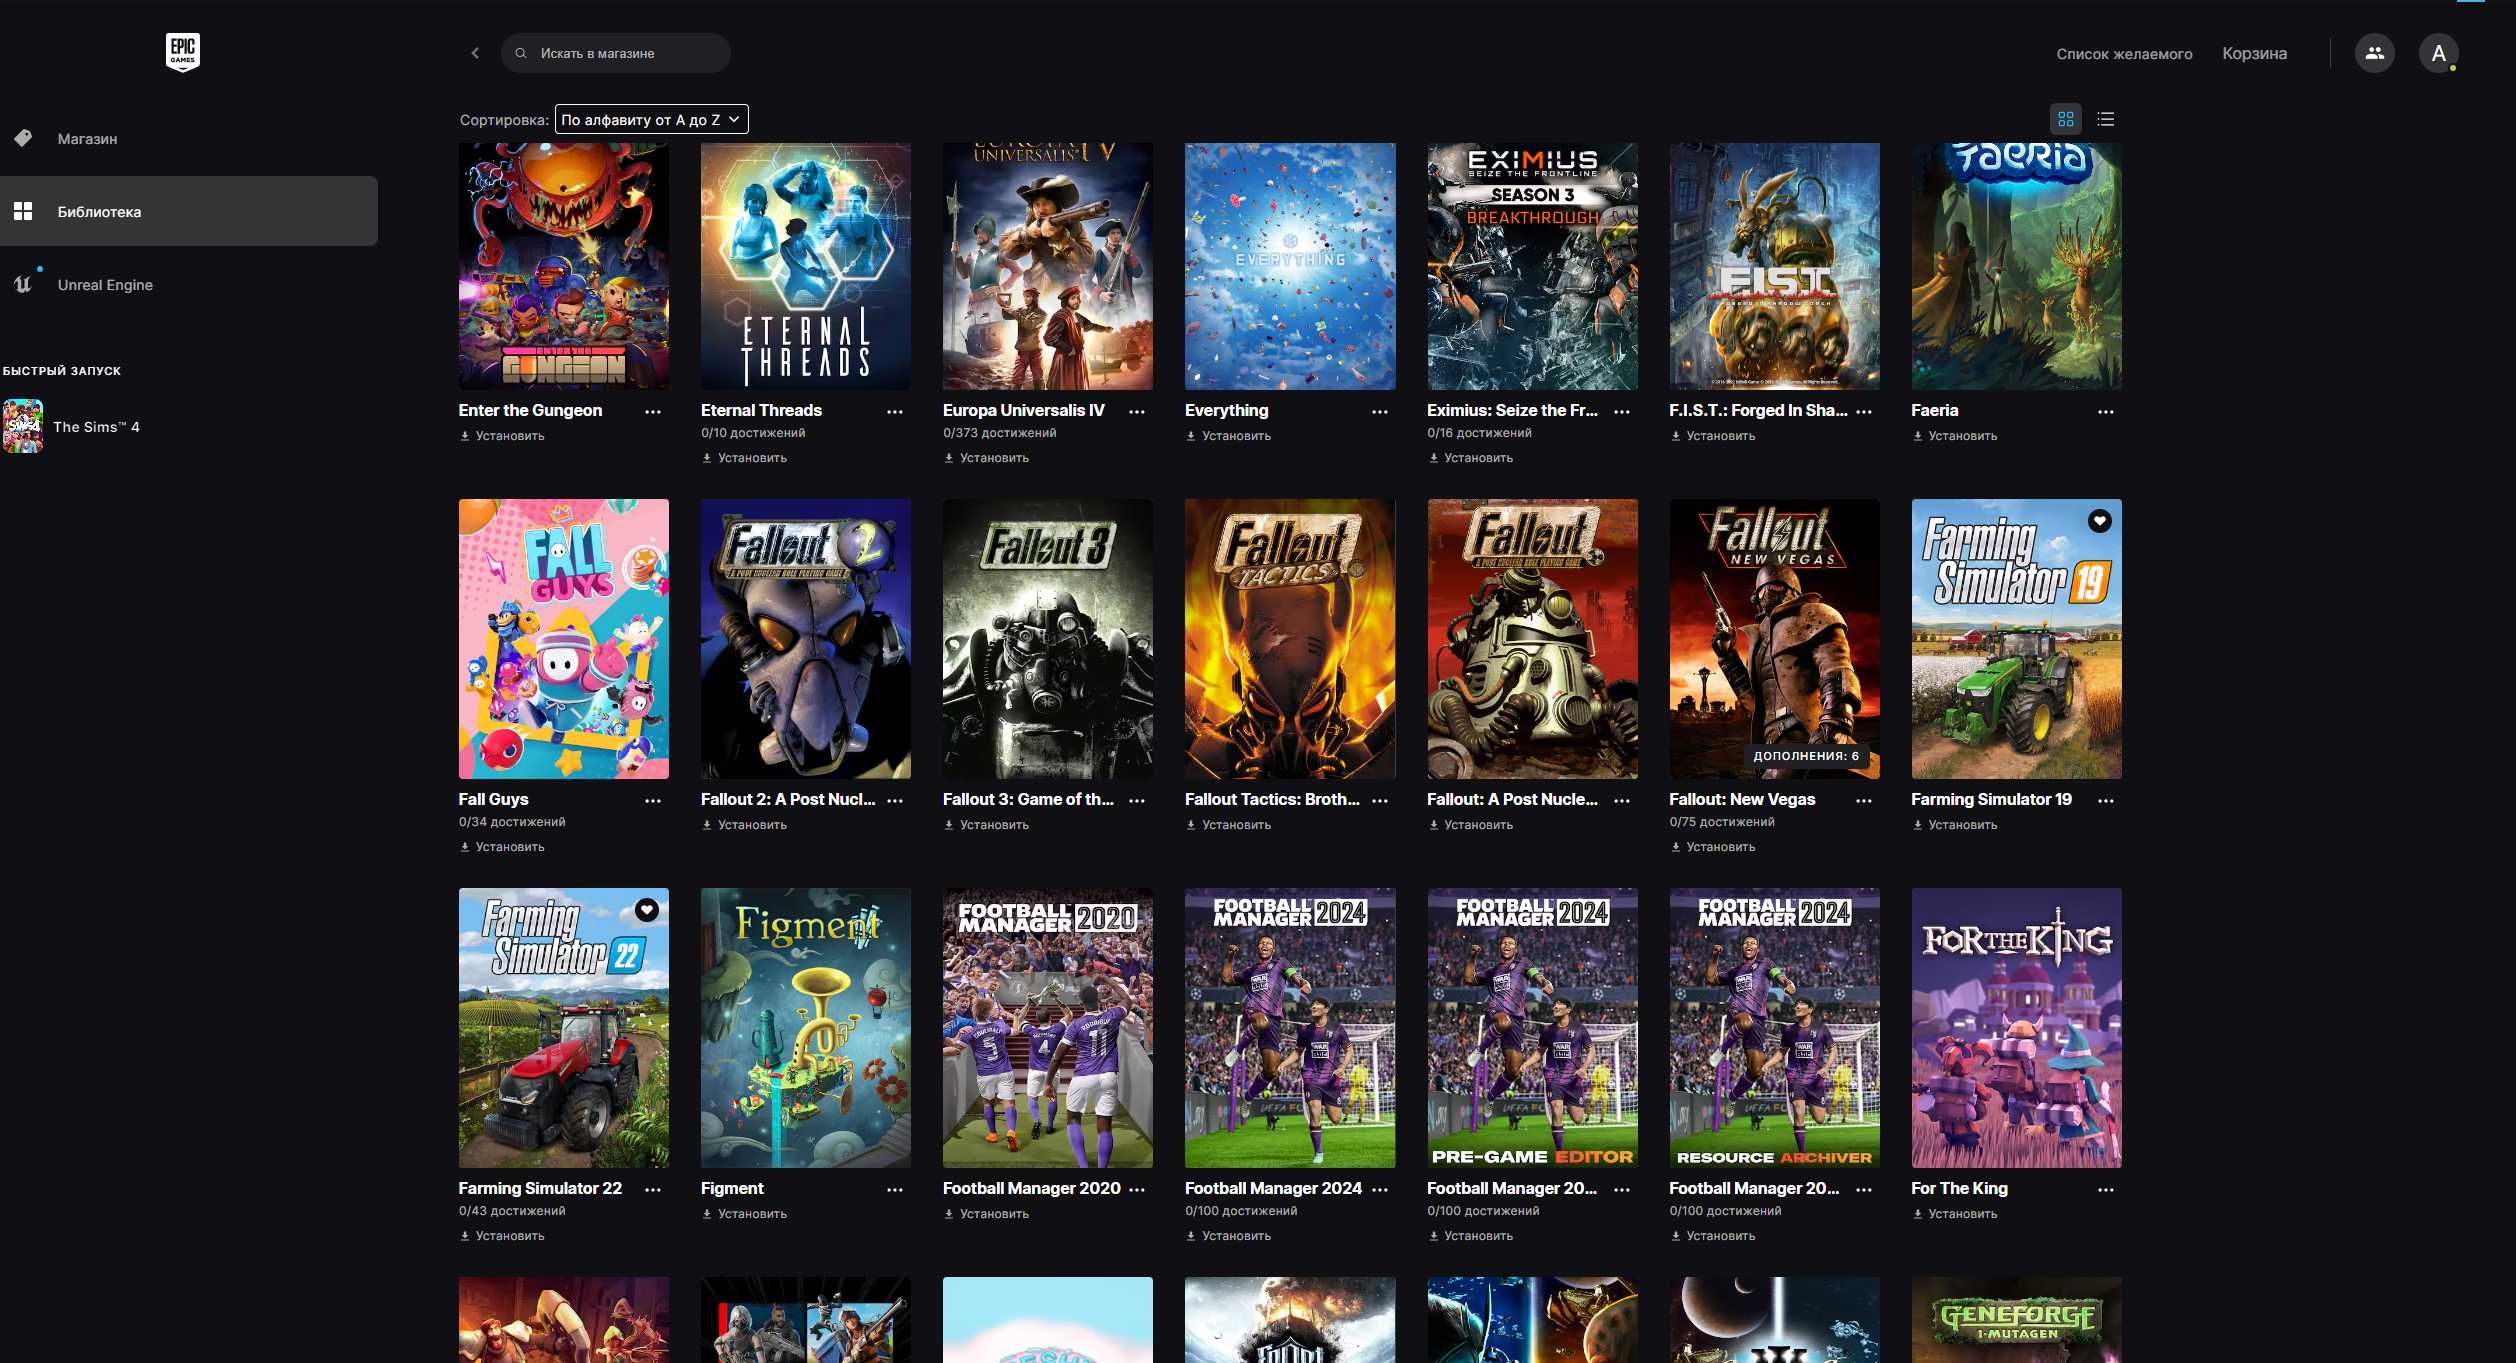This screenshot has width=2516, height=1363.
Task: Open the Europa Universalis IV cover
Action: click(x=1048, y=266)
